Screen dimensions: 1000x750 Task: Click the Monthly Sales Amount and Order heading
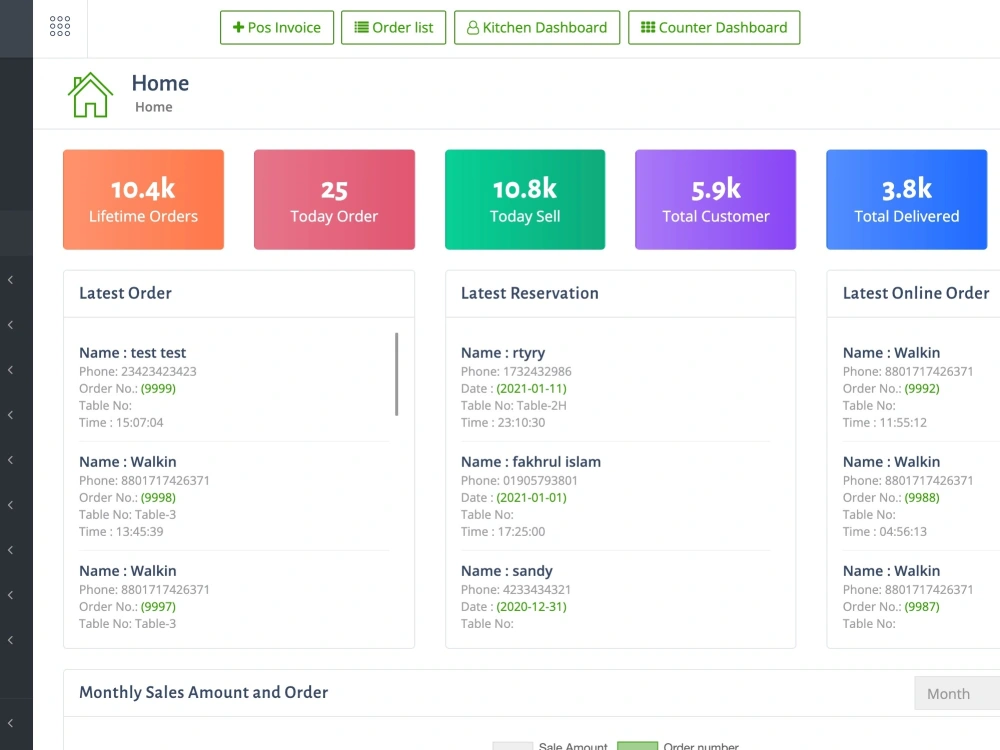click(x=203, y=693)
